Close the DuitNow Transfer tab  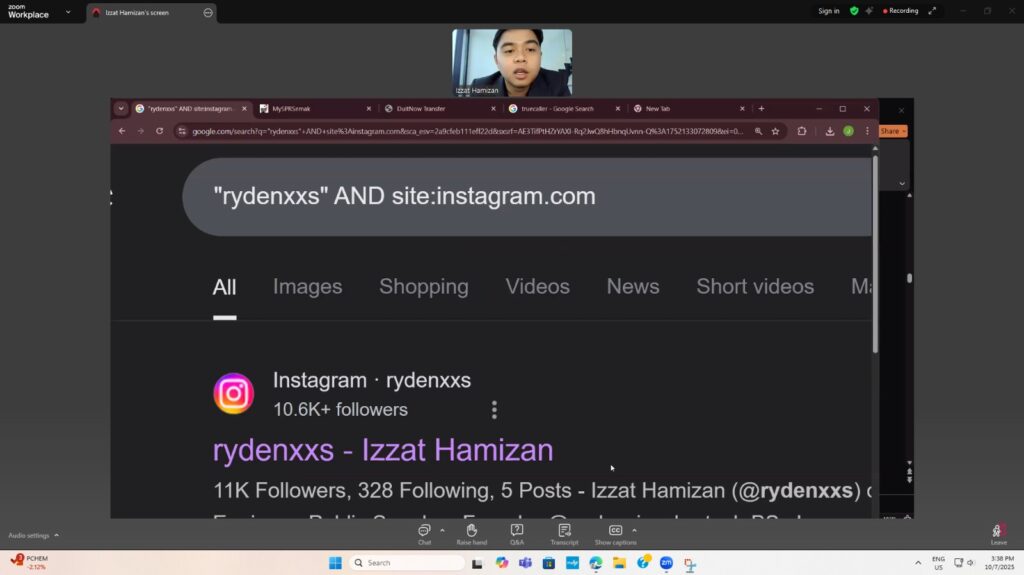493,108
